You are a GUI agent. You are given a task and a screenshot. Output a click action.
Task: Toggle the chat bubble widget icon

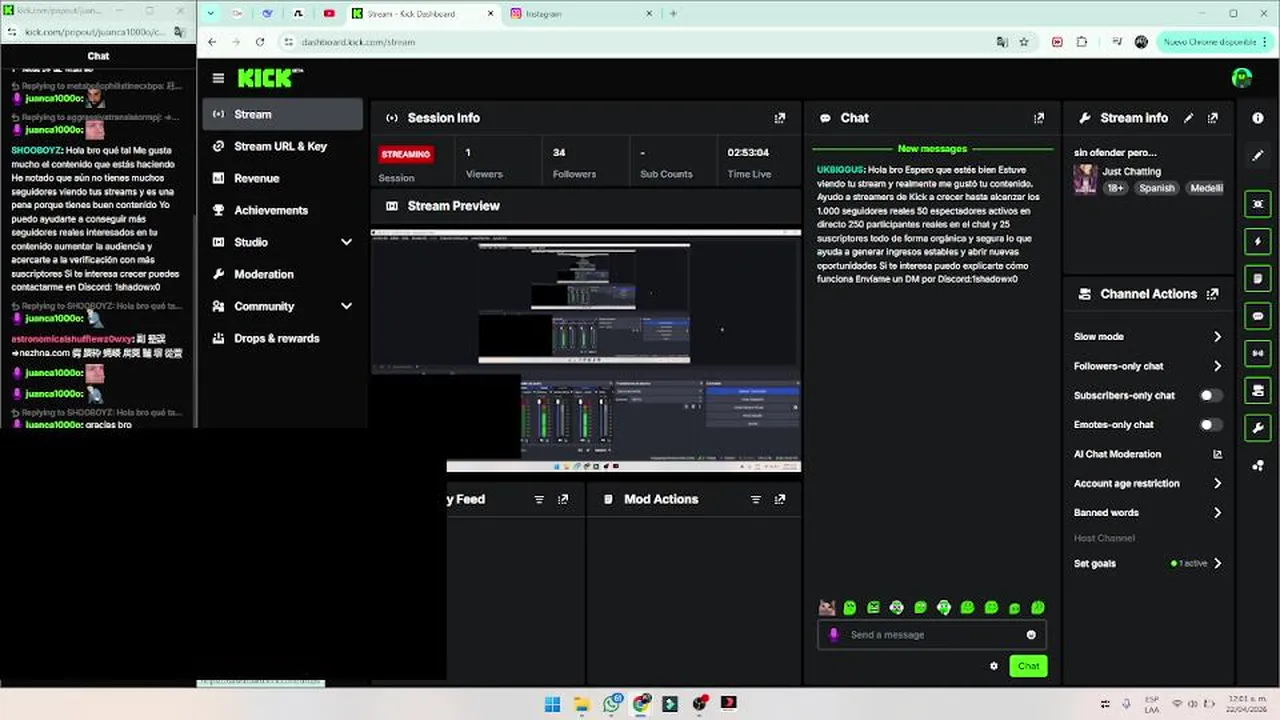tap(1258, 316)
